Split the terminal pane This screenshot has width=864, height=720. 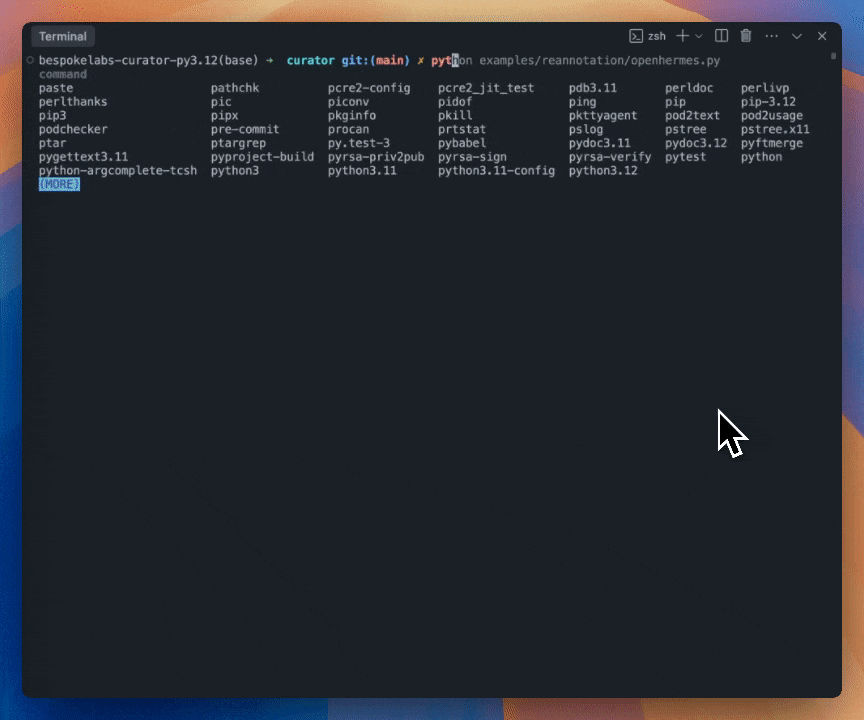[722, 36]
